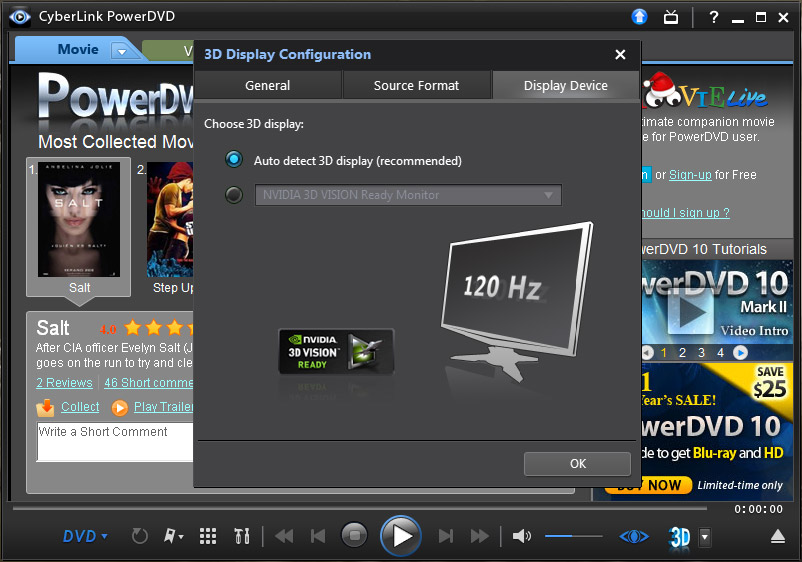802x562 pixels.
Task: Open the bookmark icon menu
Action: pos(173,536)
